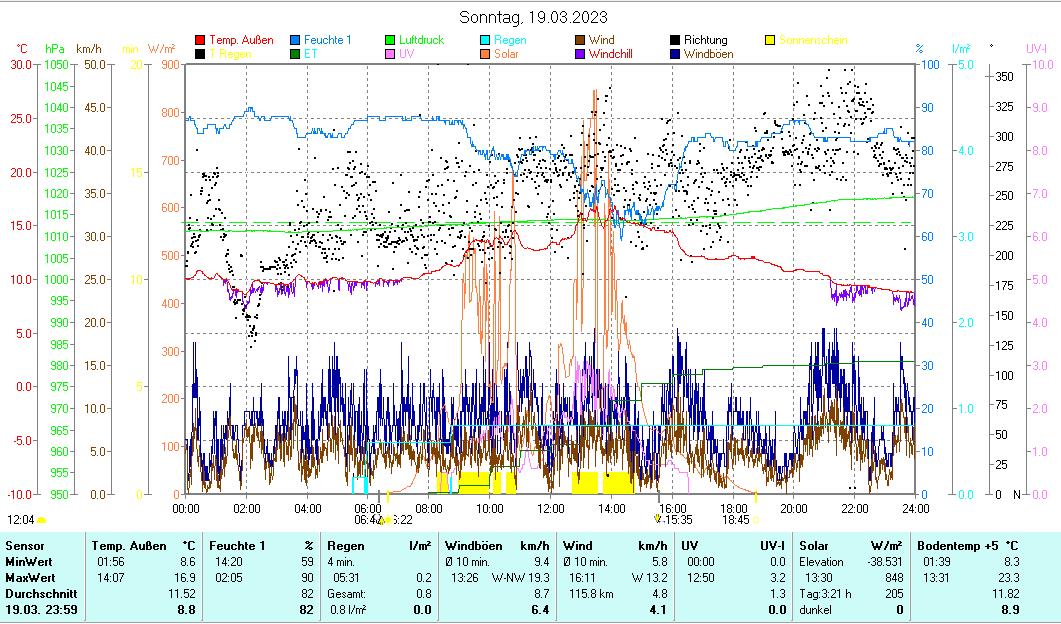Click the pink UV legend label
Screen dimensions: 1061x624
click(406, 54)
